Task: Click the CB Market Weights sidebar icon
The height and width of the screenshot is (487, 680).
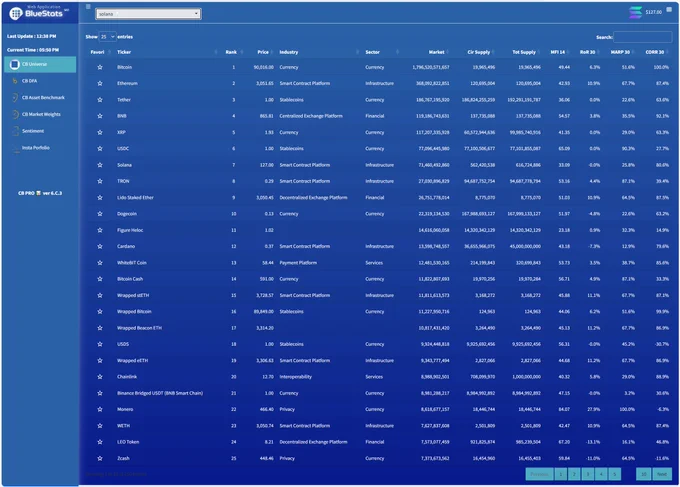Action: click(x=15, y=114)
